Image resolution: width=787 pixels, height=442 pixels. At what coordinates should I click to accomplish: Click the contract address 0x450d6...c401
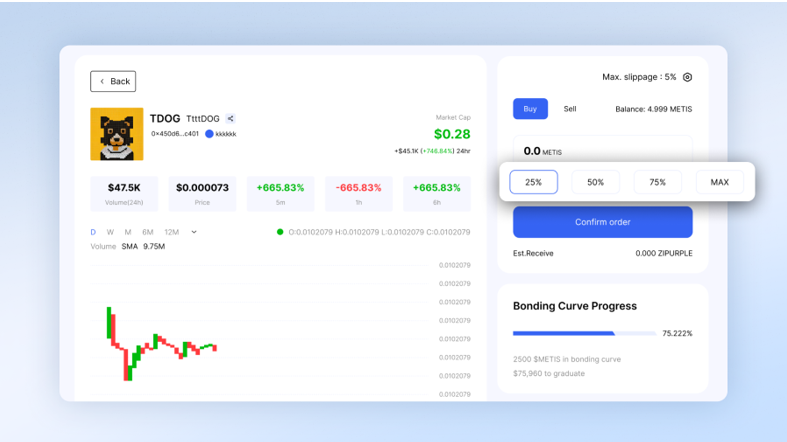point(175,134)
